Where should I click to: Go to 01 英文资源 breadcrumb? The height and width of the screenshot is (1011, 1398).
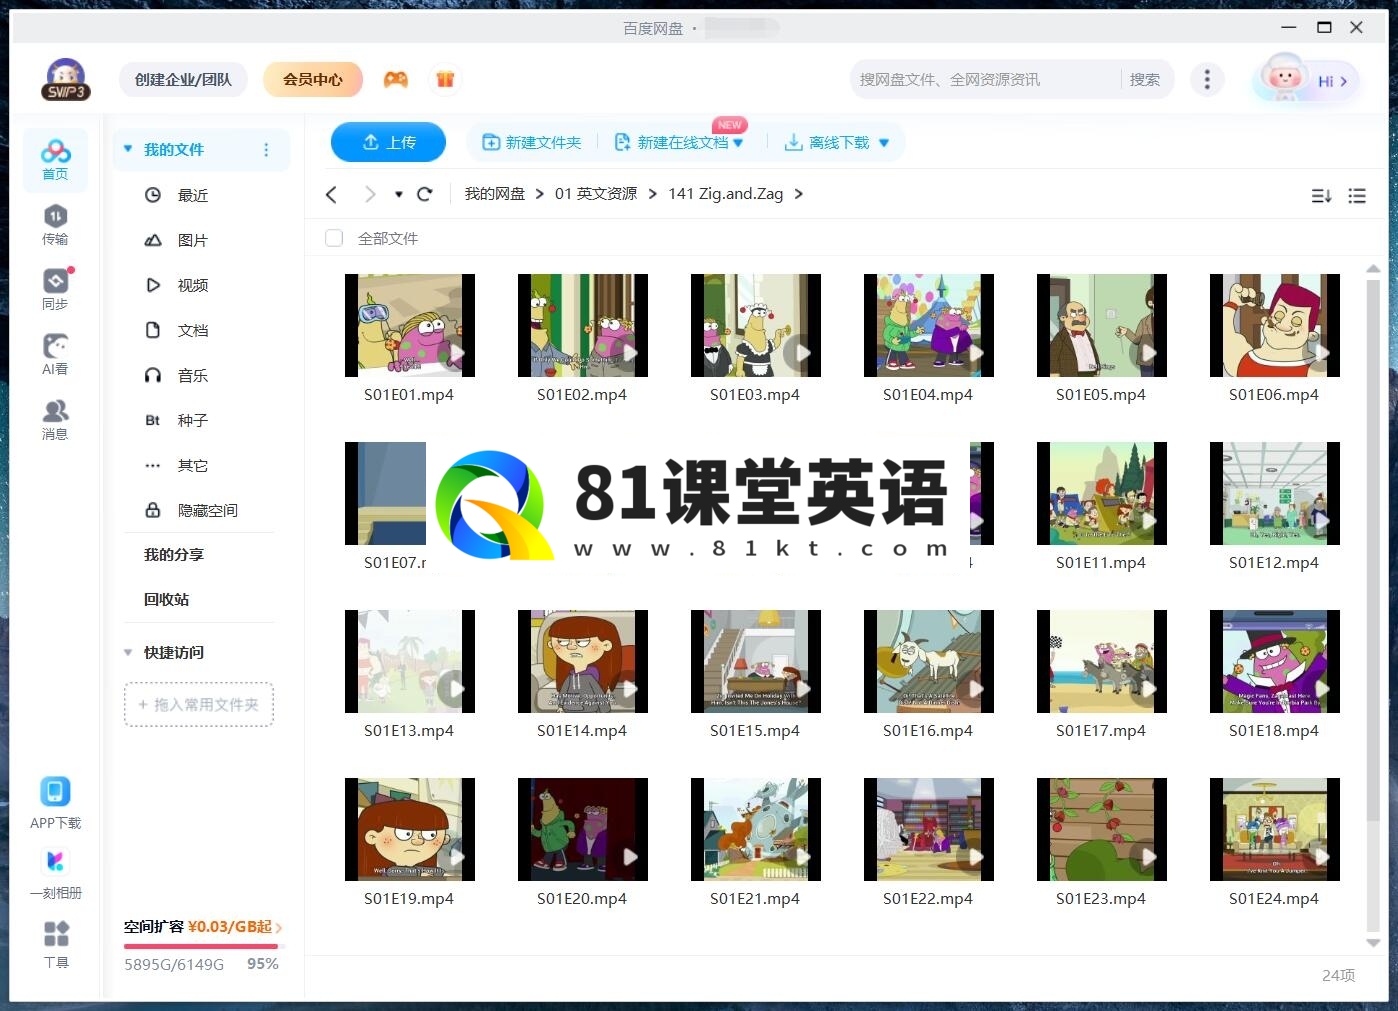596,194
